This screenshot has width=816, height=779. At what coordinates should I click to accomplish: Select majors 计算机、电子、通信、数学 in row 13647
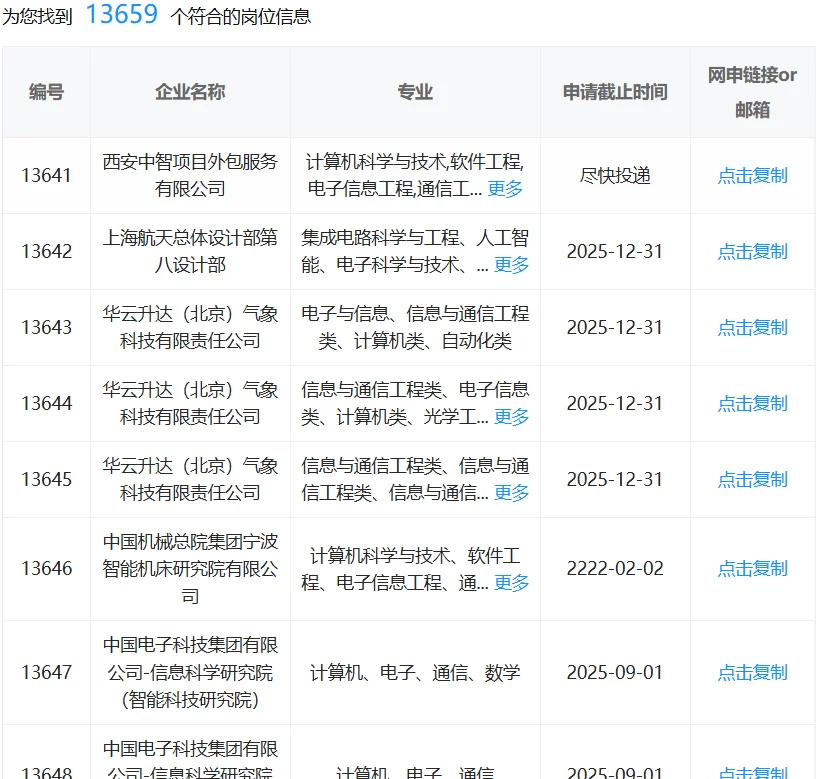click(415, 672)
